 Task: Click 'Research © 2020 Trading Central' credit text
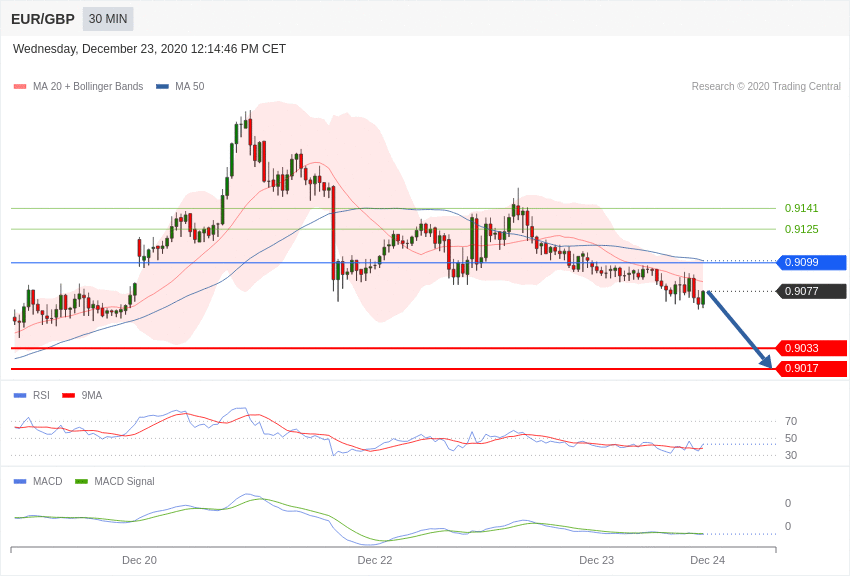[766, 87]
